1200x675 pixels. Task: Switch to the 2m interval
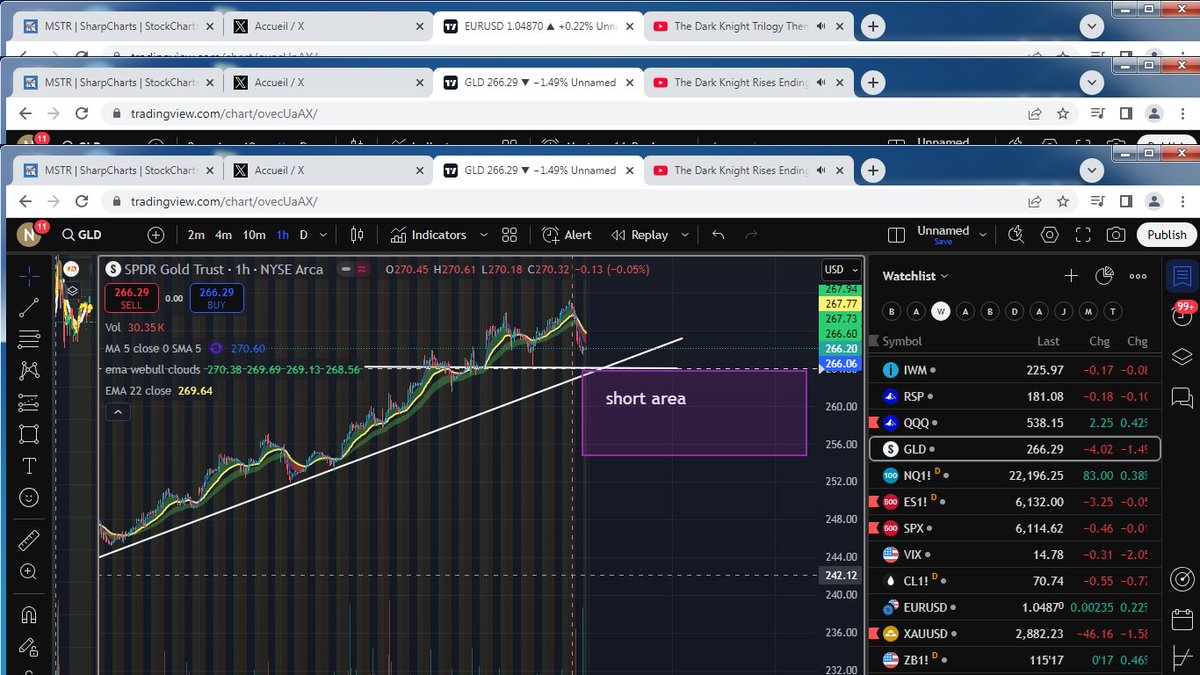click(x=196, y=235)
